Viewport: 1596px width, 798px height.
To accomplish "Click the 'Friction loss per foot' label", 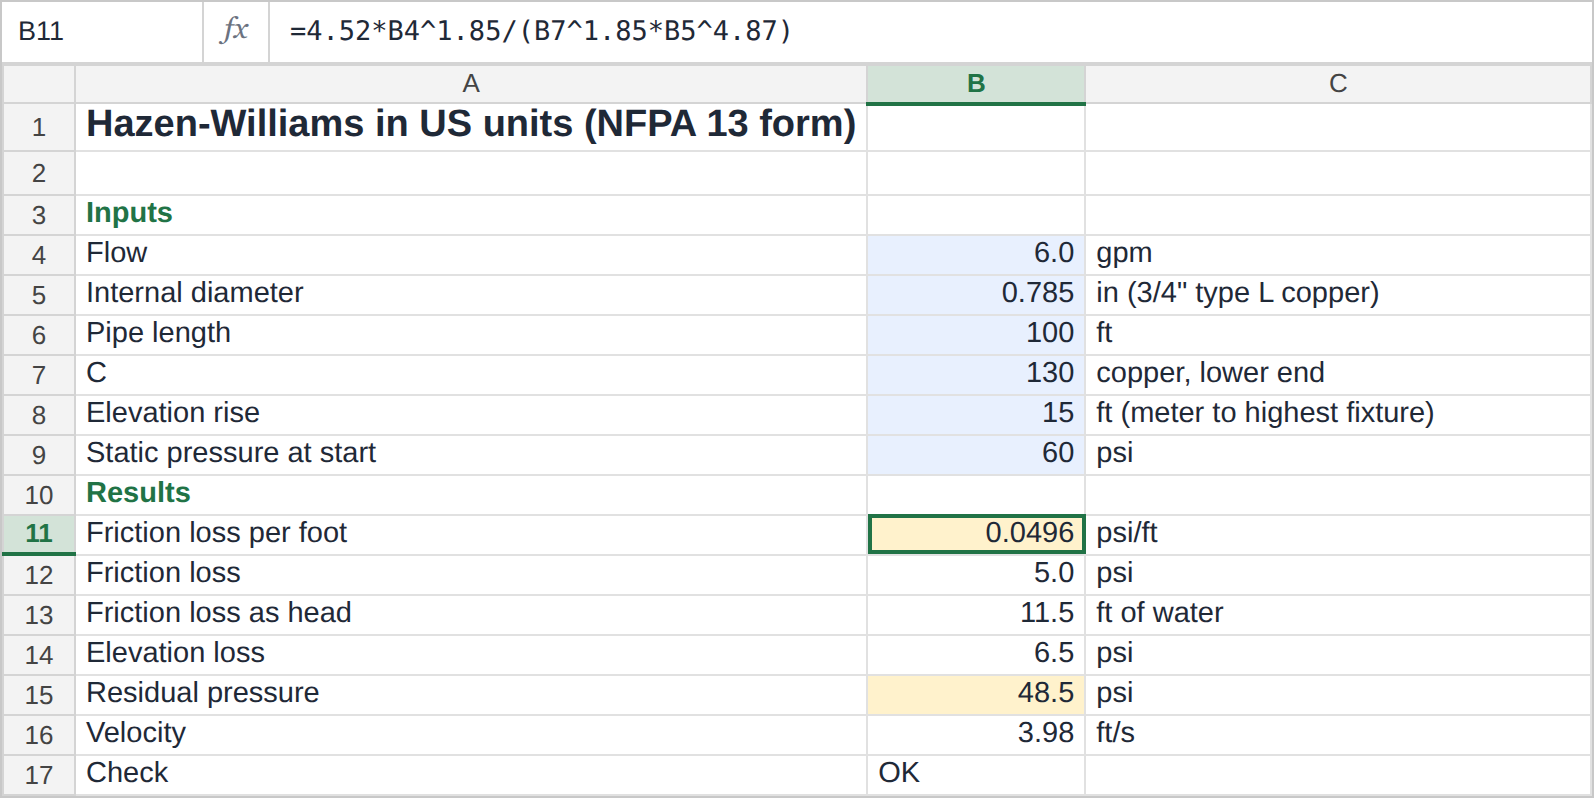I will click(x=471, y=535).
